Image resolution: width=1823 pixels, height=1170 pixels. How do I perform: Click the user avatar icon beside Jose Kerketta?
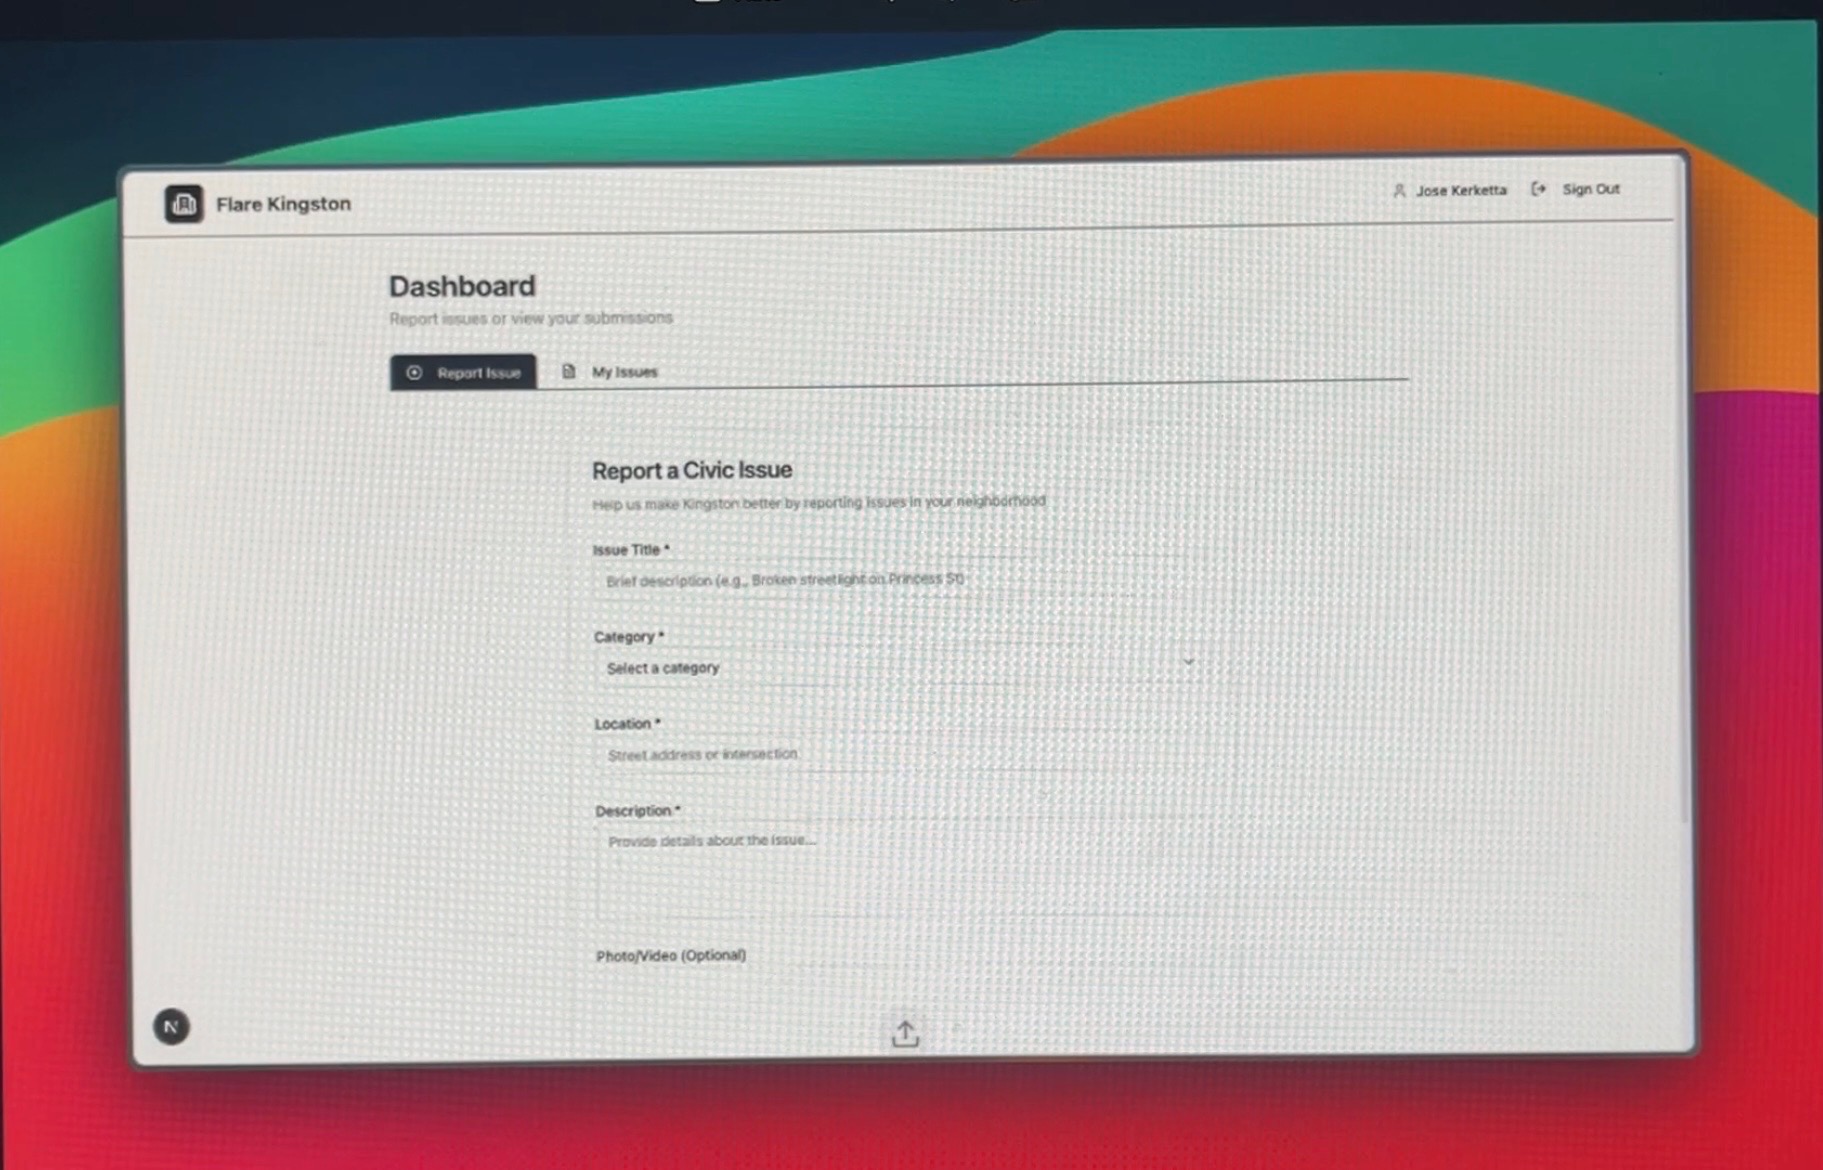point(1399,190)
